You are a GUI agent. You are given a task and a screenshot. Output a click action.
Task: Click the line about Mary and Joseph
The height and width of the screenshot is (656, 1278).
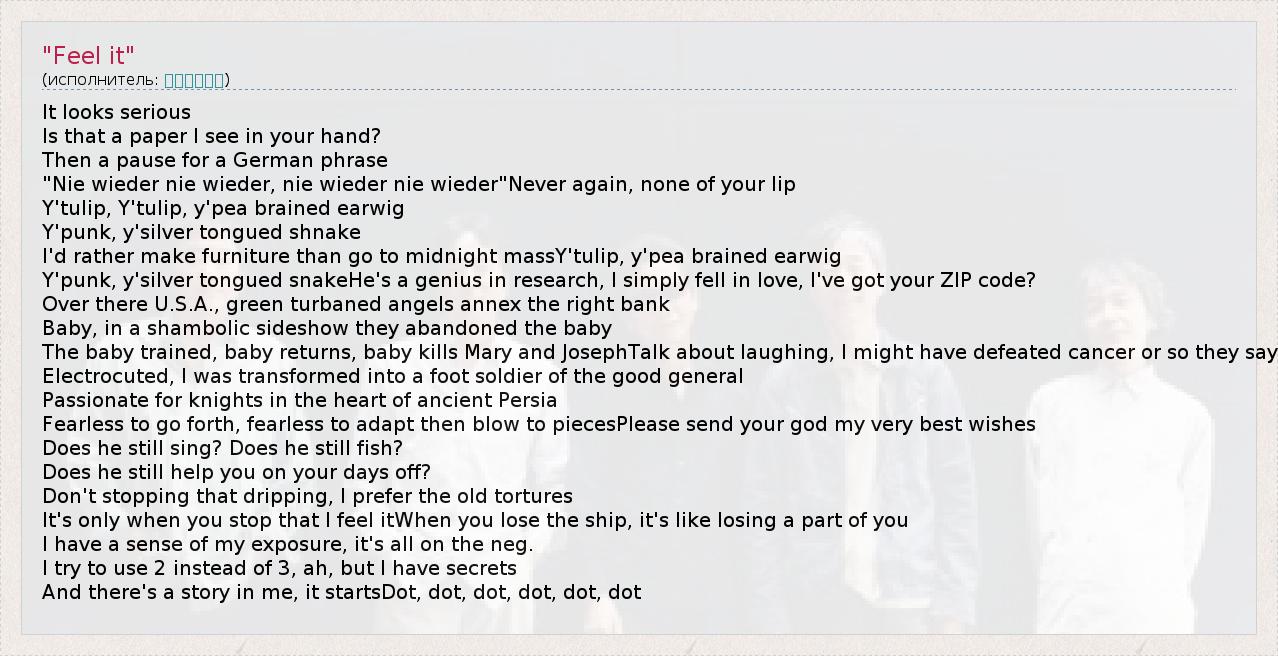click(658, 352)
